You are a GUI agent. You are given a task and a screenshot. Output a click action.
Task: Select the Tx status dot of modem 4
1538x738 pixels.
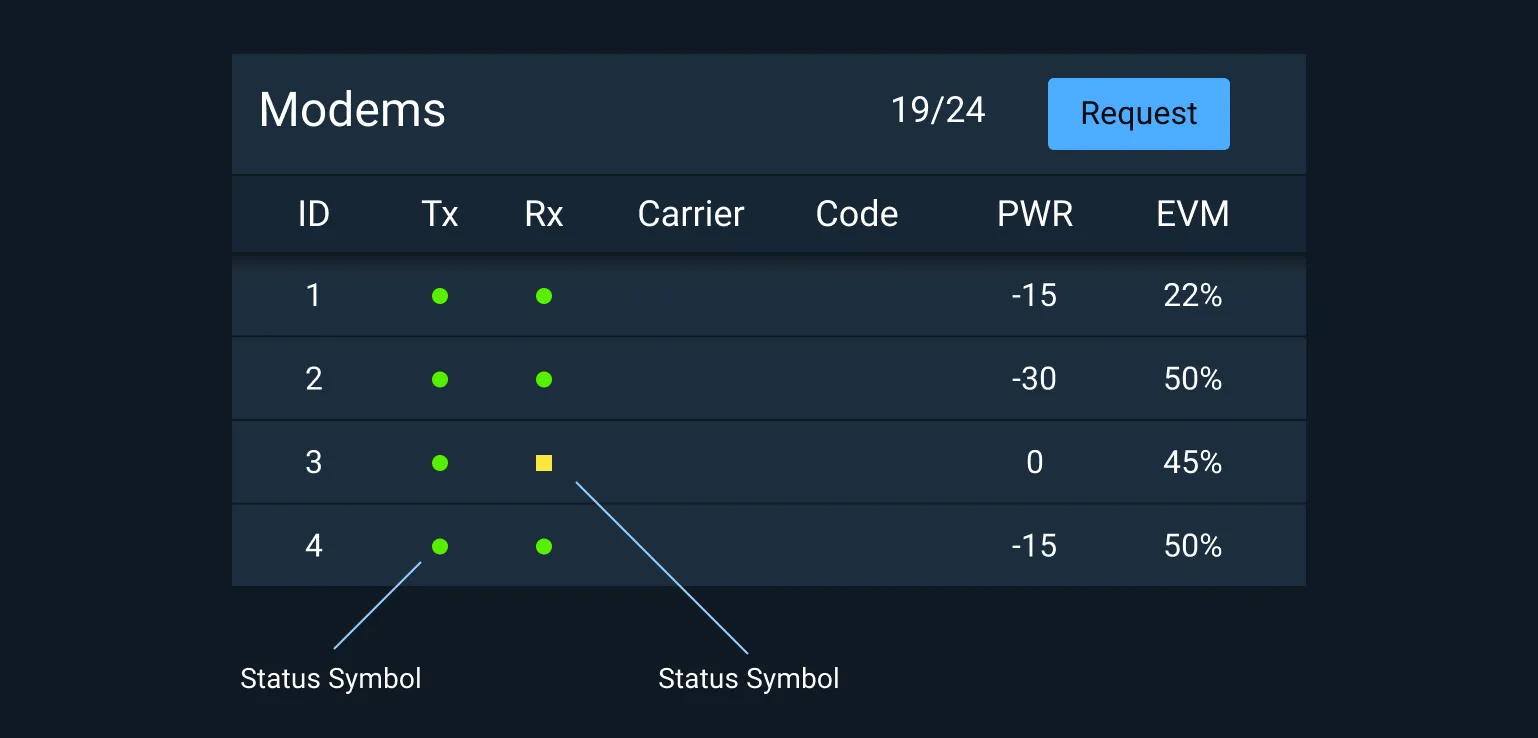pos(440,546)
